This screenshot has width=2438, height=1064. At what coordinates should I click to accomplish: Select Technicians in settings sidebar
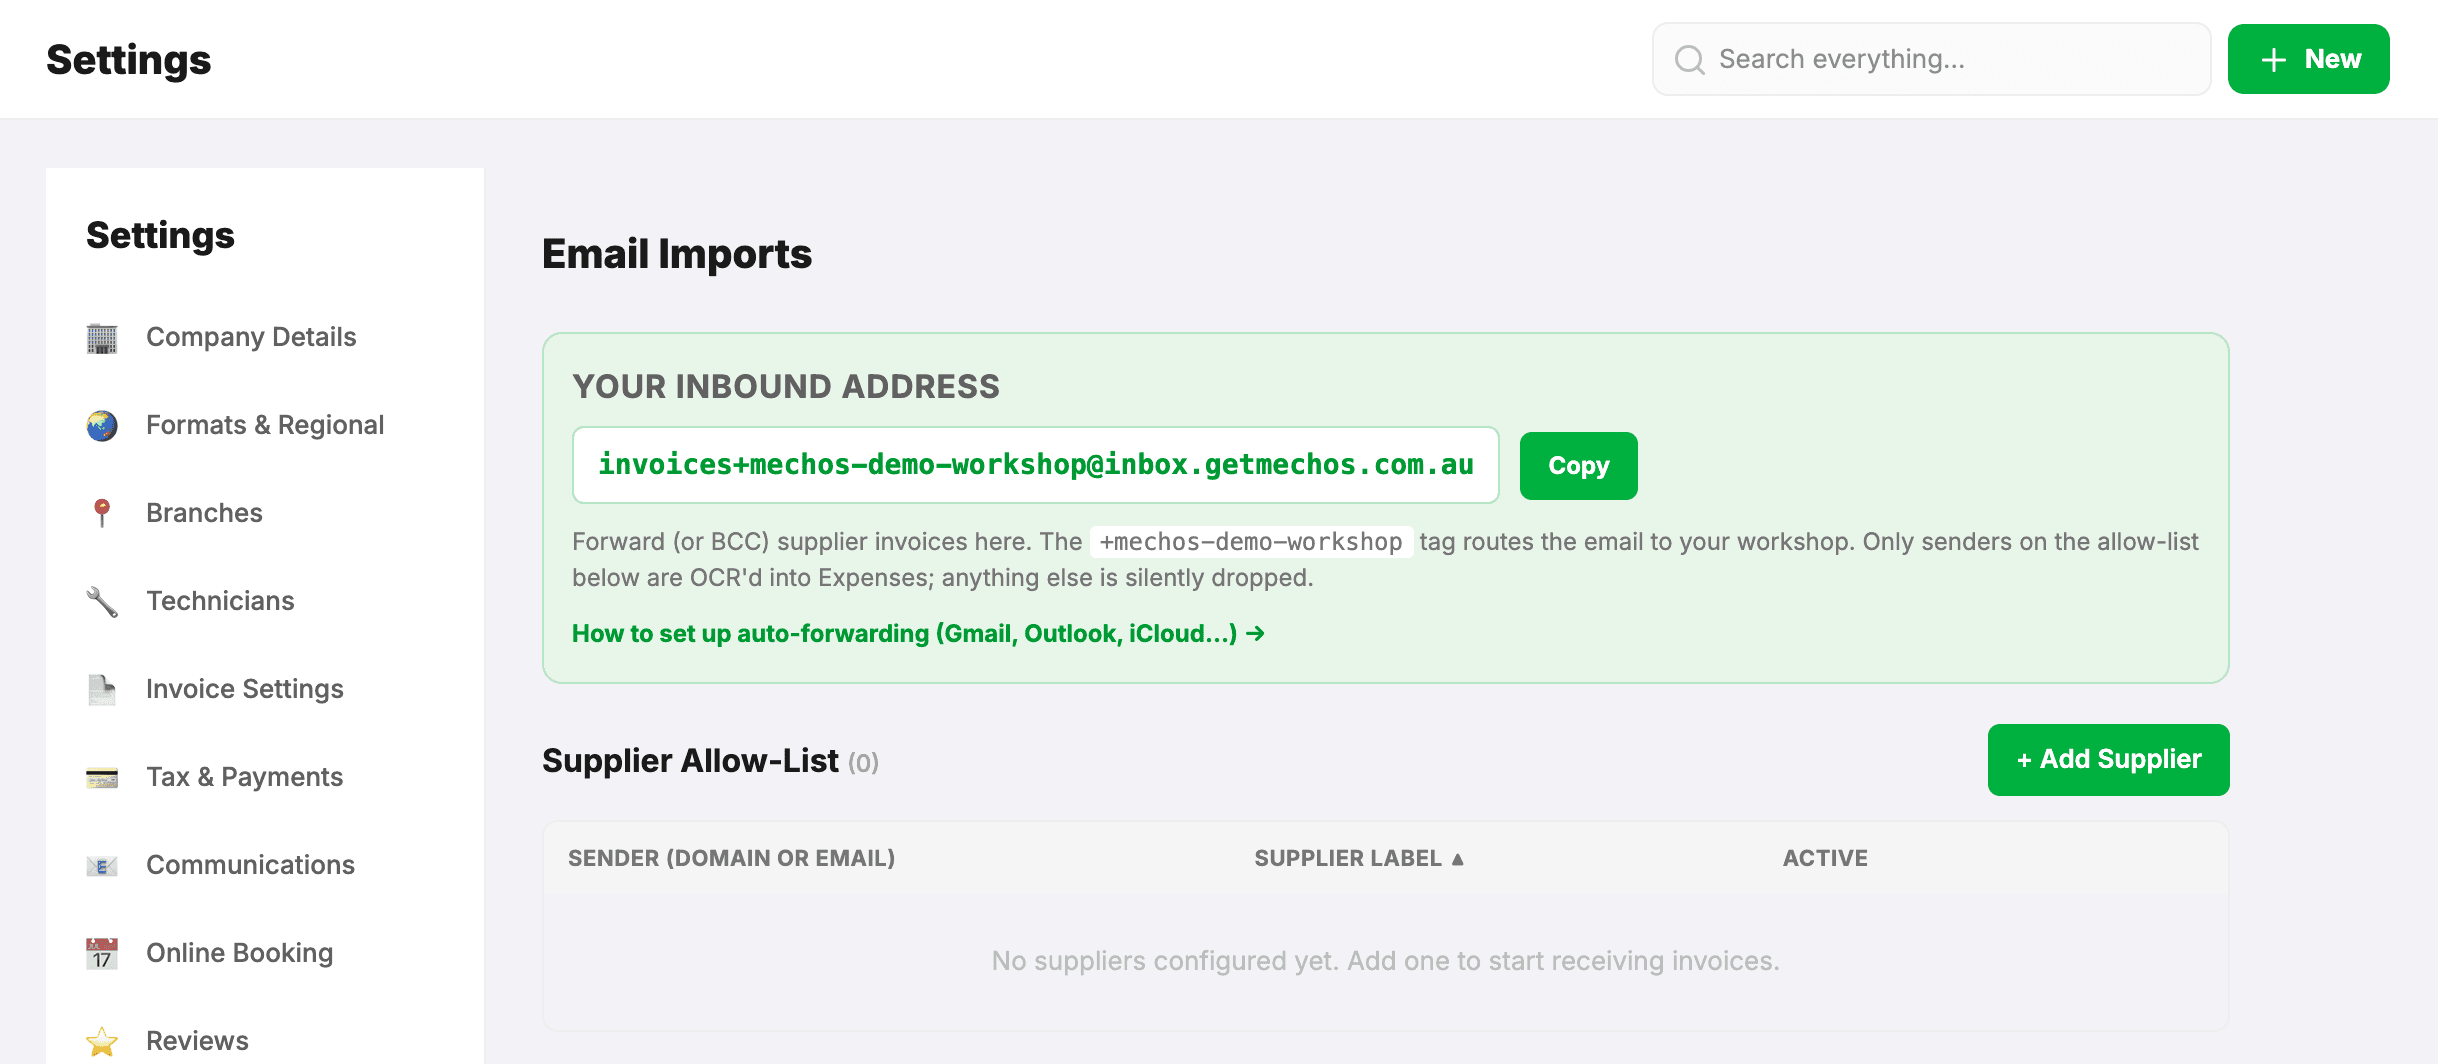220,601
